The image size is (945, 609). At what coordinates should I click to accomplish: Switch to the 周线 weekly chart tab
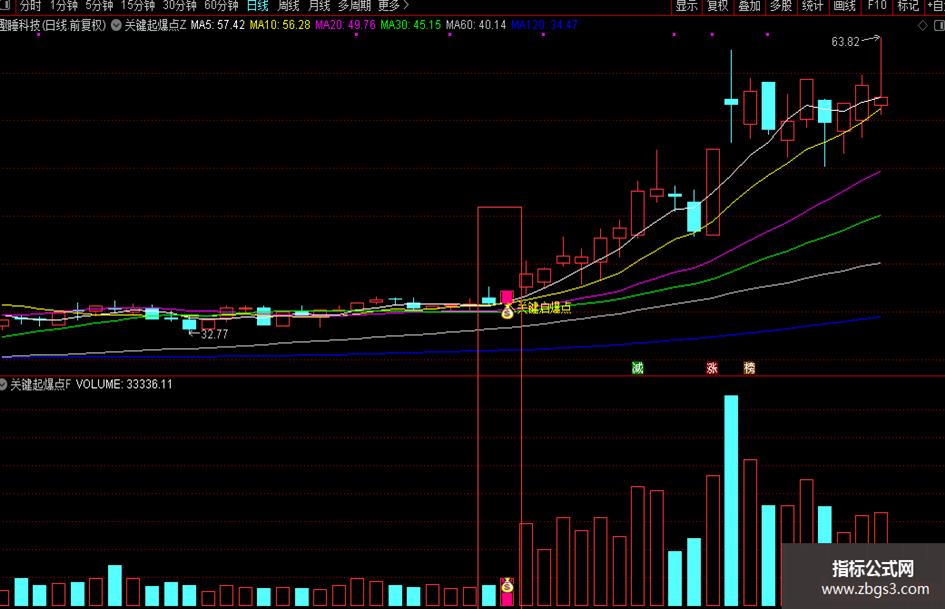pyautogui.click(x=289, y=6)
